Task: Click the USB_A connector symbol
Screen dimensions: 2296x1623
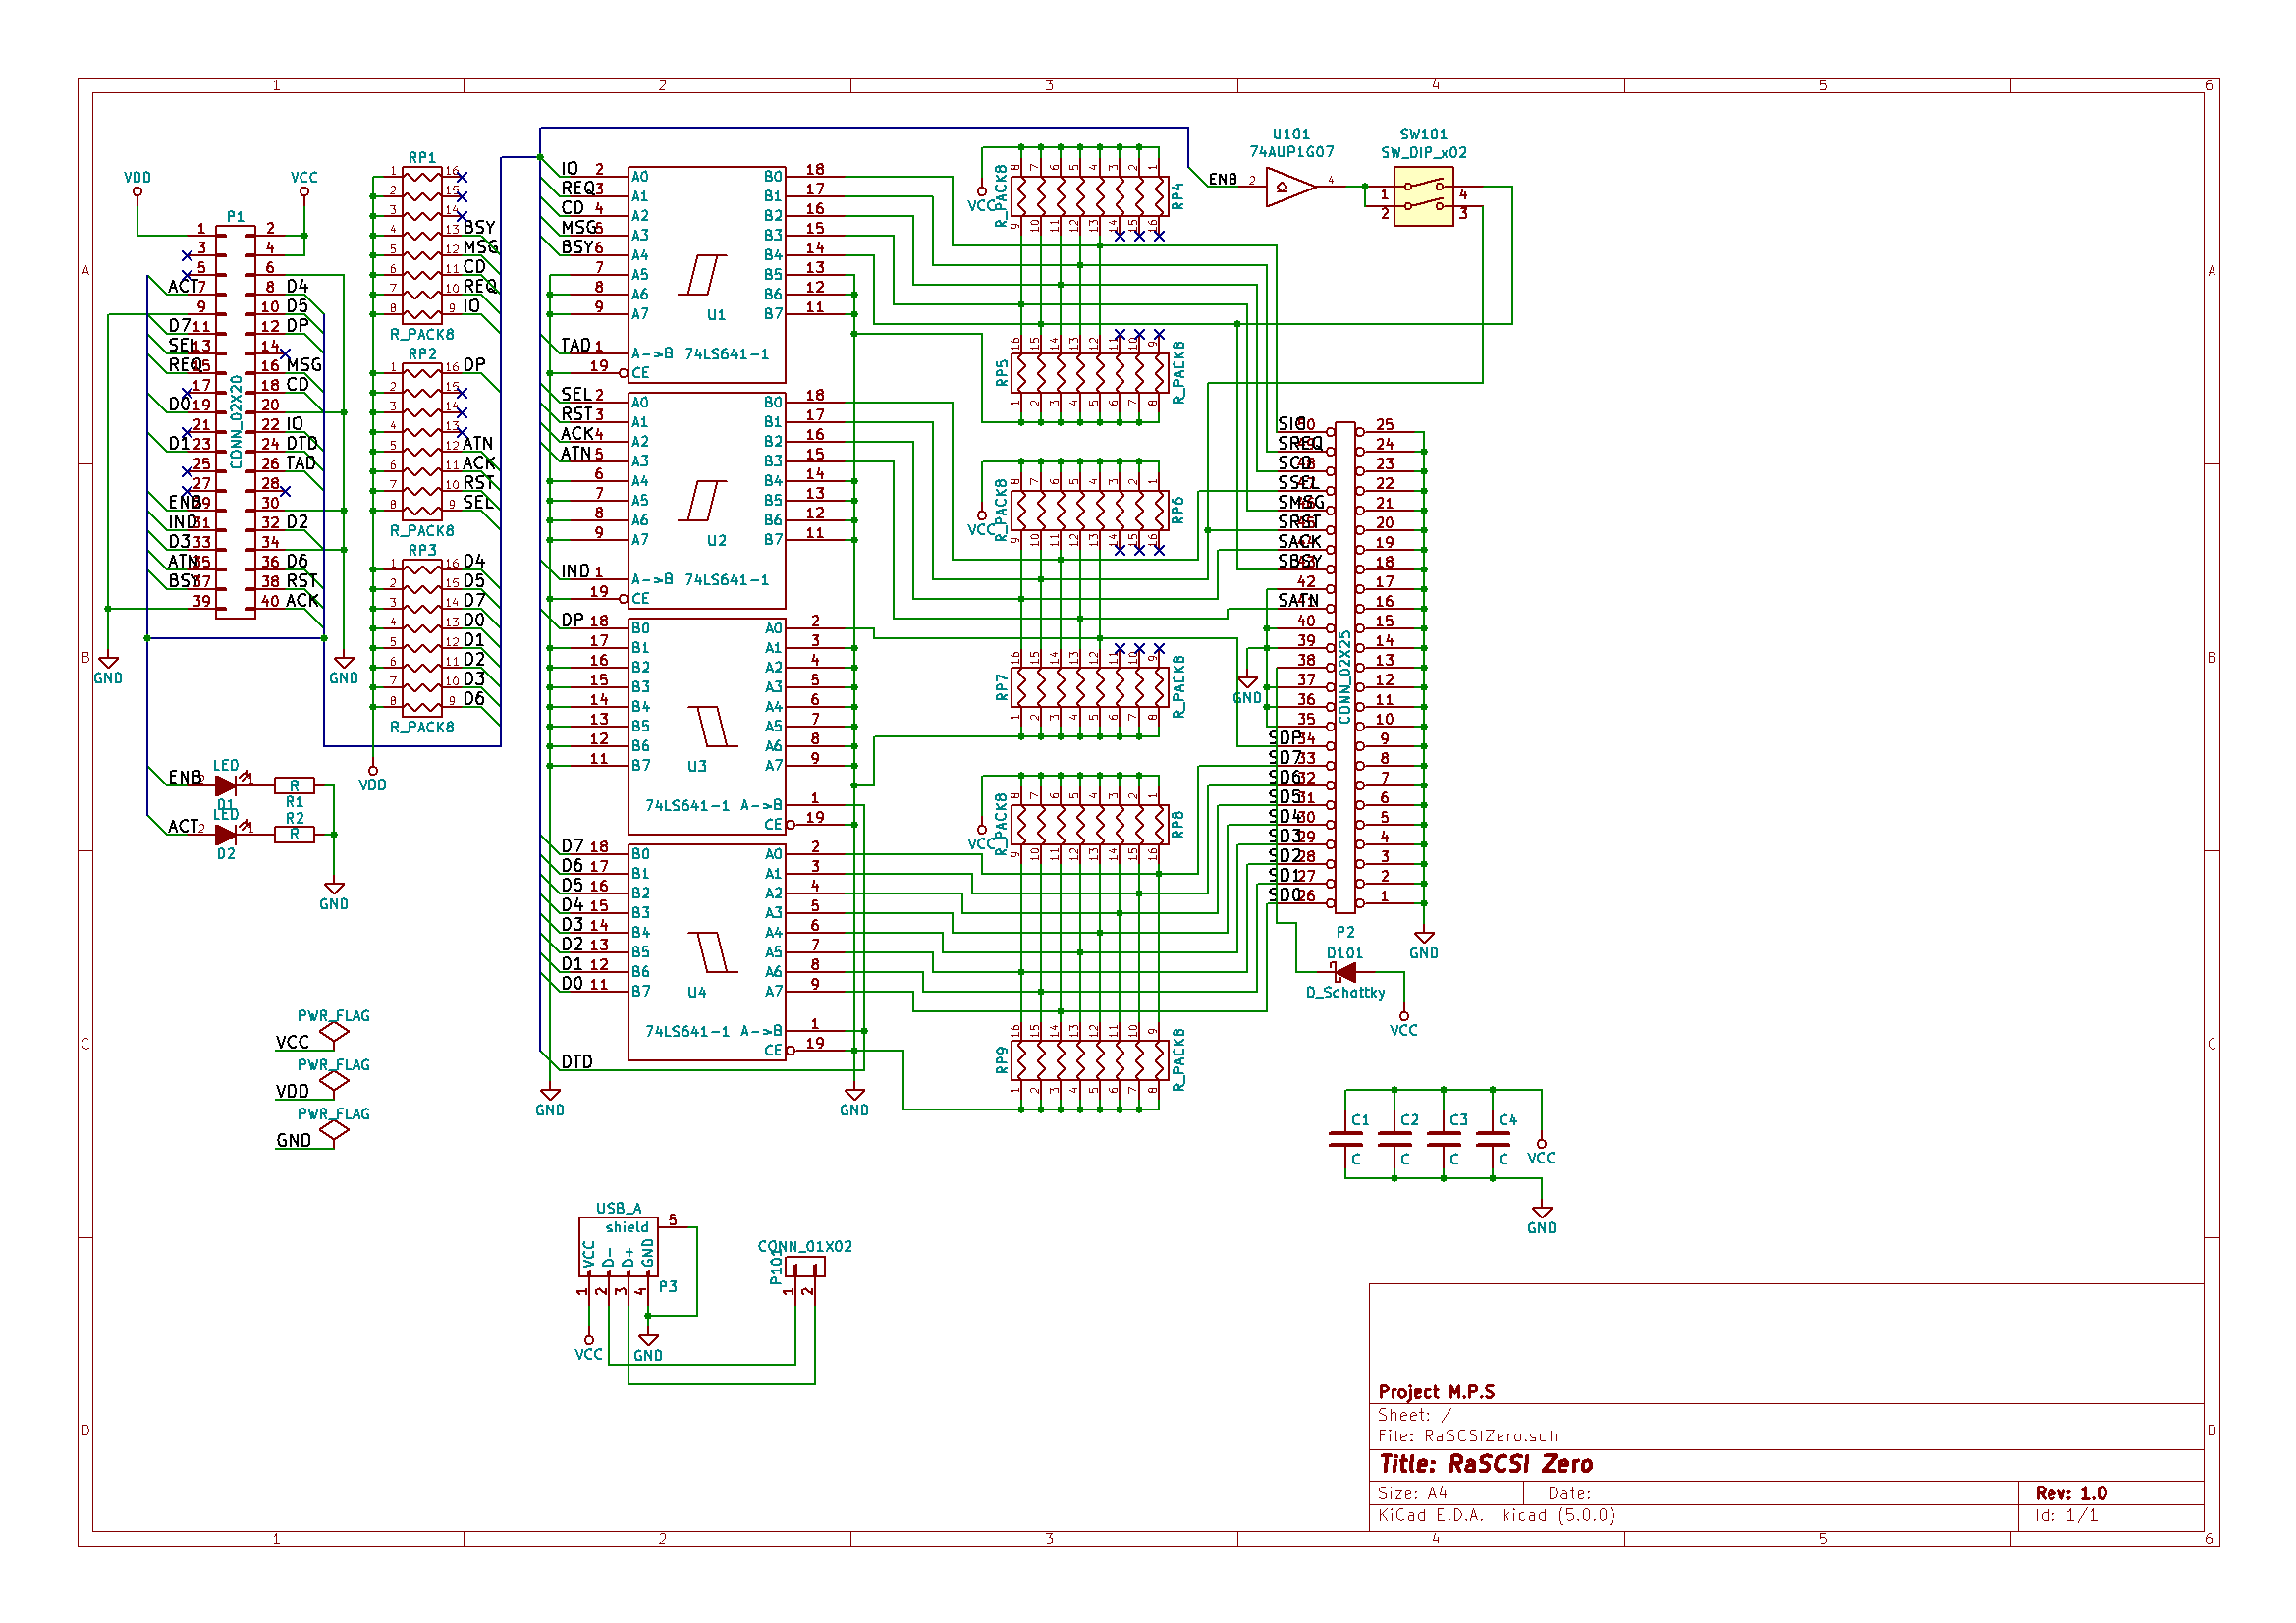Action: 618,1246
